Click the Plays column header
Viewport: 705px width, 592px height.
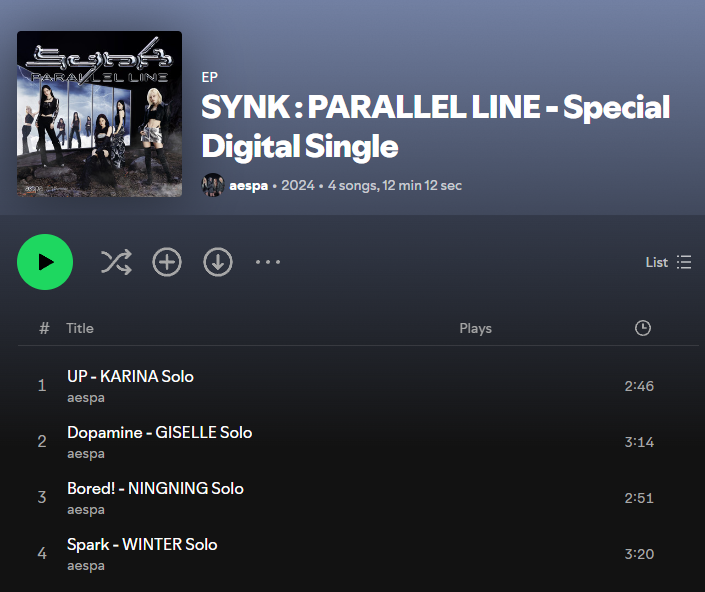475,329
